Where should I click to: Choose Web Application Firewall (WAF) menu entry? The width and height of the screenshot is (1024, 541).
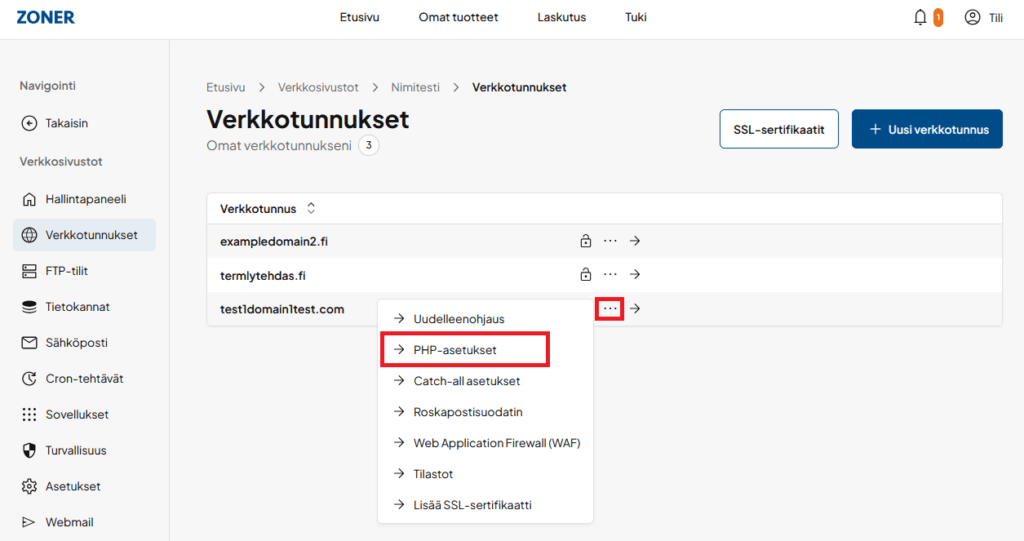pyautogui.click(x=496, y=443)
